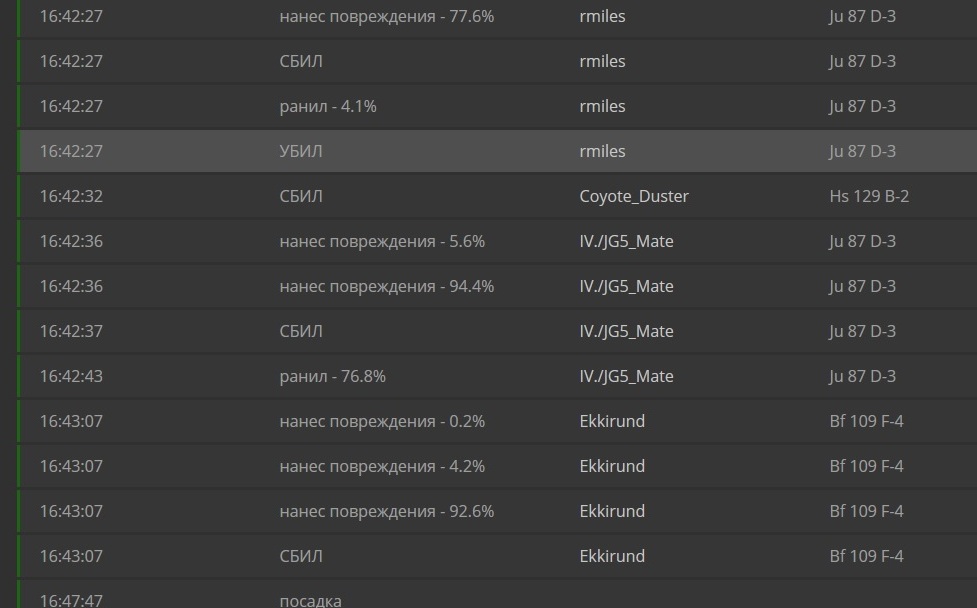Select the 'нанес повреждения - 77.6%' entry
This screenshot has height=608, width=977.
tap(386, 16)
